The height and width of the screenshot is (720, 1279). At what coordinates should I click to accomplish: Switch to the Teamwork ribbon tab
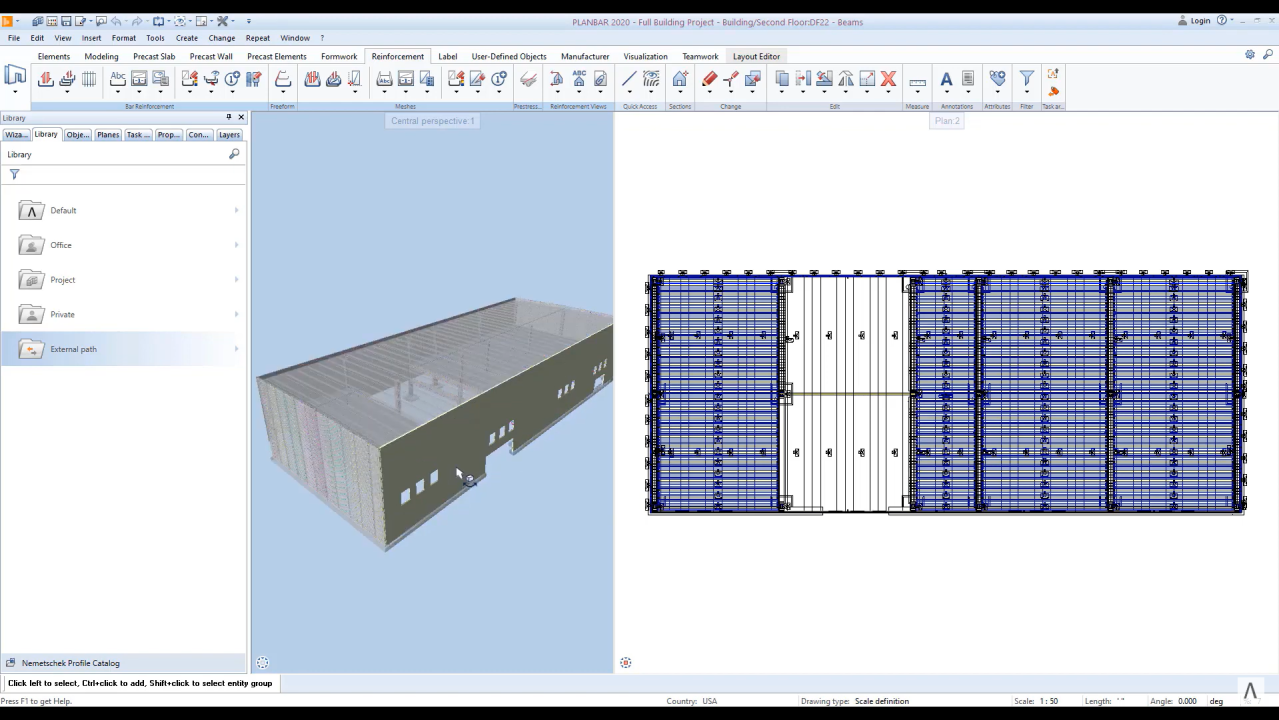coord(700,56)
